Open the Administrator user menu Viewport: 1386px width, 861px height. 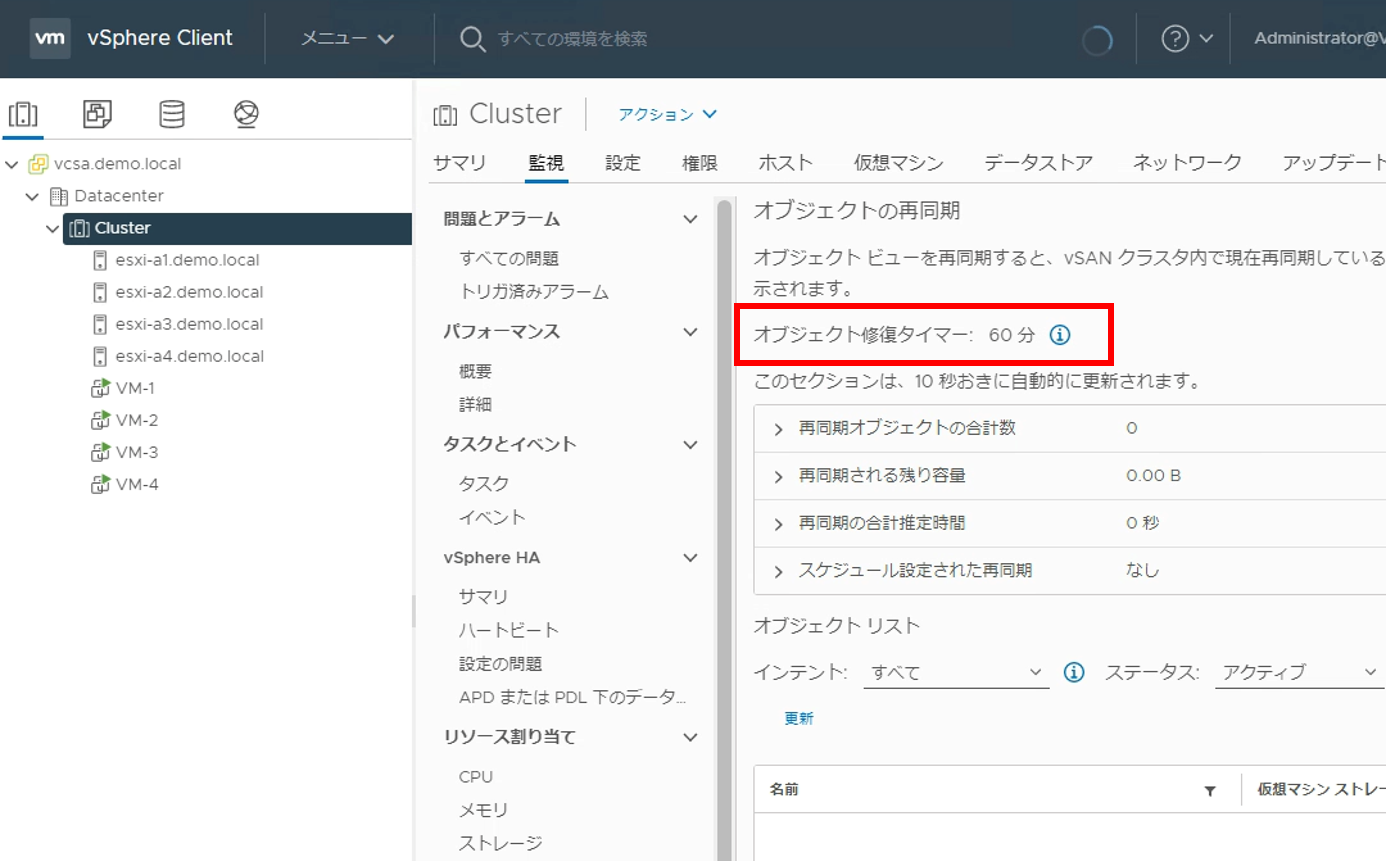coord(1320,38)
